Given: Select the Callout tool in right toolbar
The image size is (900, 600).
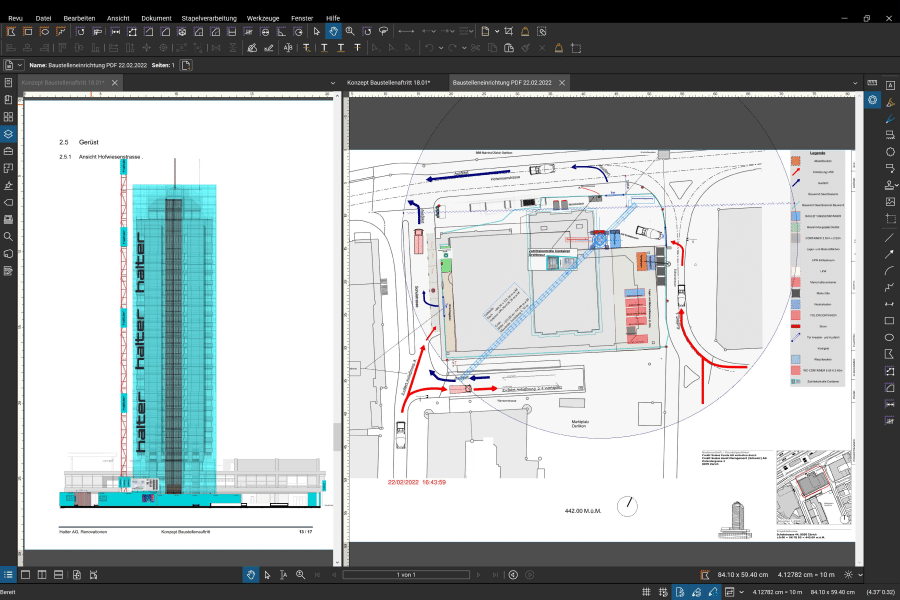Looking at the screenshot, I should [890, 168].
